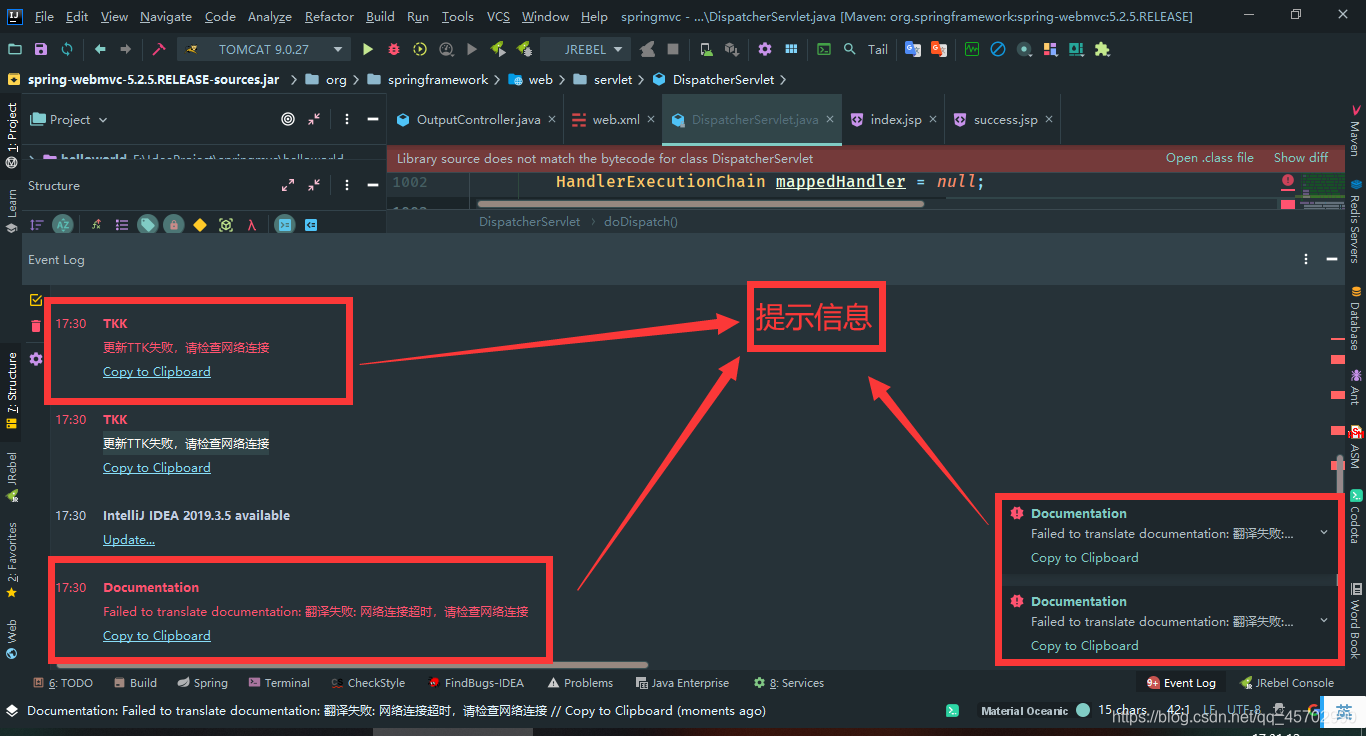1366x736 pixels.
Task: Start Debug with the red bug icon
Action: pyautogui.click(x=394, y=49)
